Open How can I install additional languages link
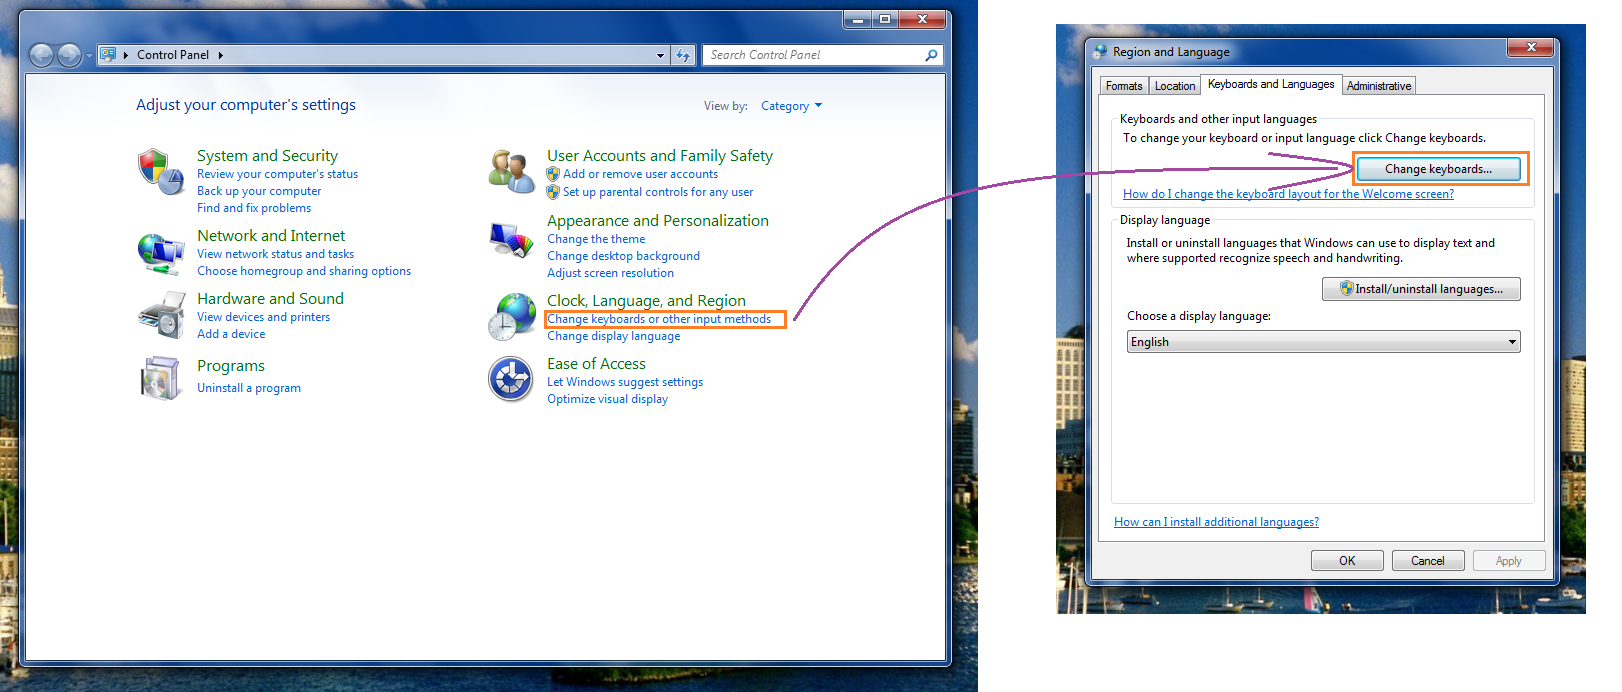 click(x=1216, y=522)
